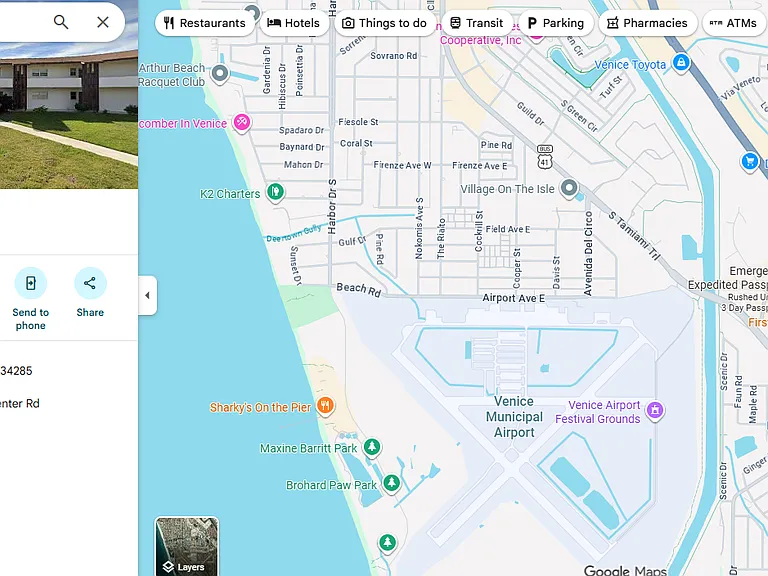
Task: Select Sharky's On the Pier restaurant pin
Action: [325, 406]
